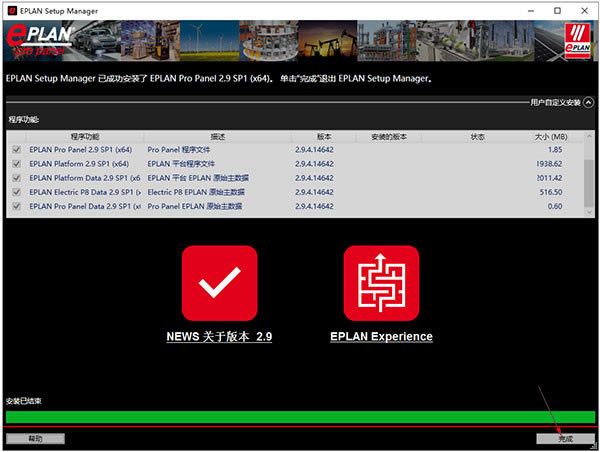Toggle the EPLAN Pro Panel Data checkbox
600x452 pixels.
pos(16,206)
